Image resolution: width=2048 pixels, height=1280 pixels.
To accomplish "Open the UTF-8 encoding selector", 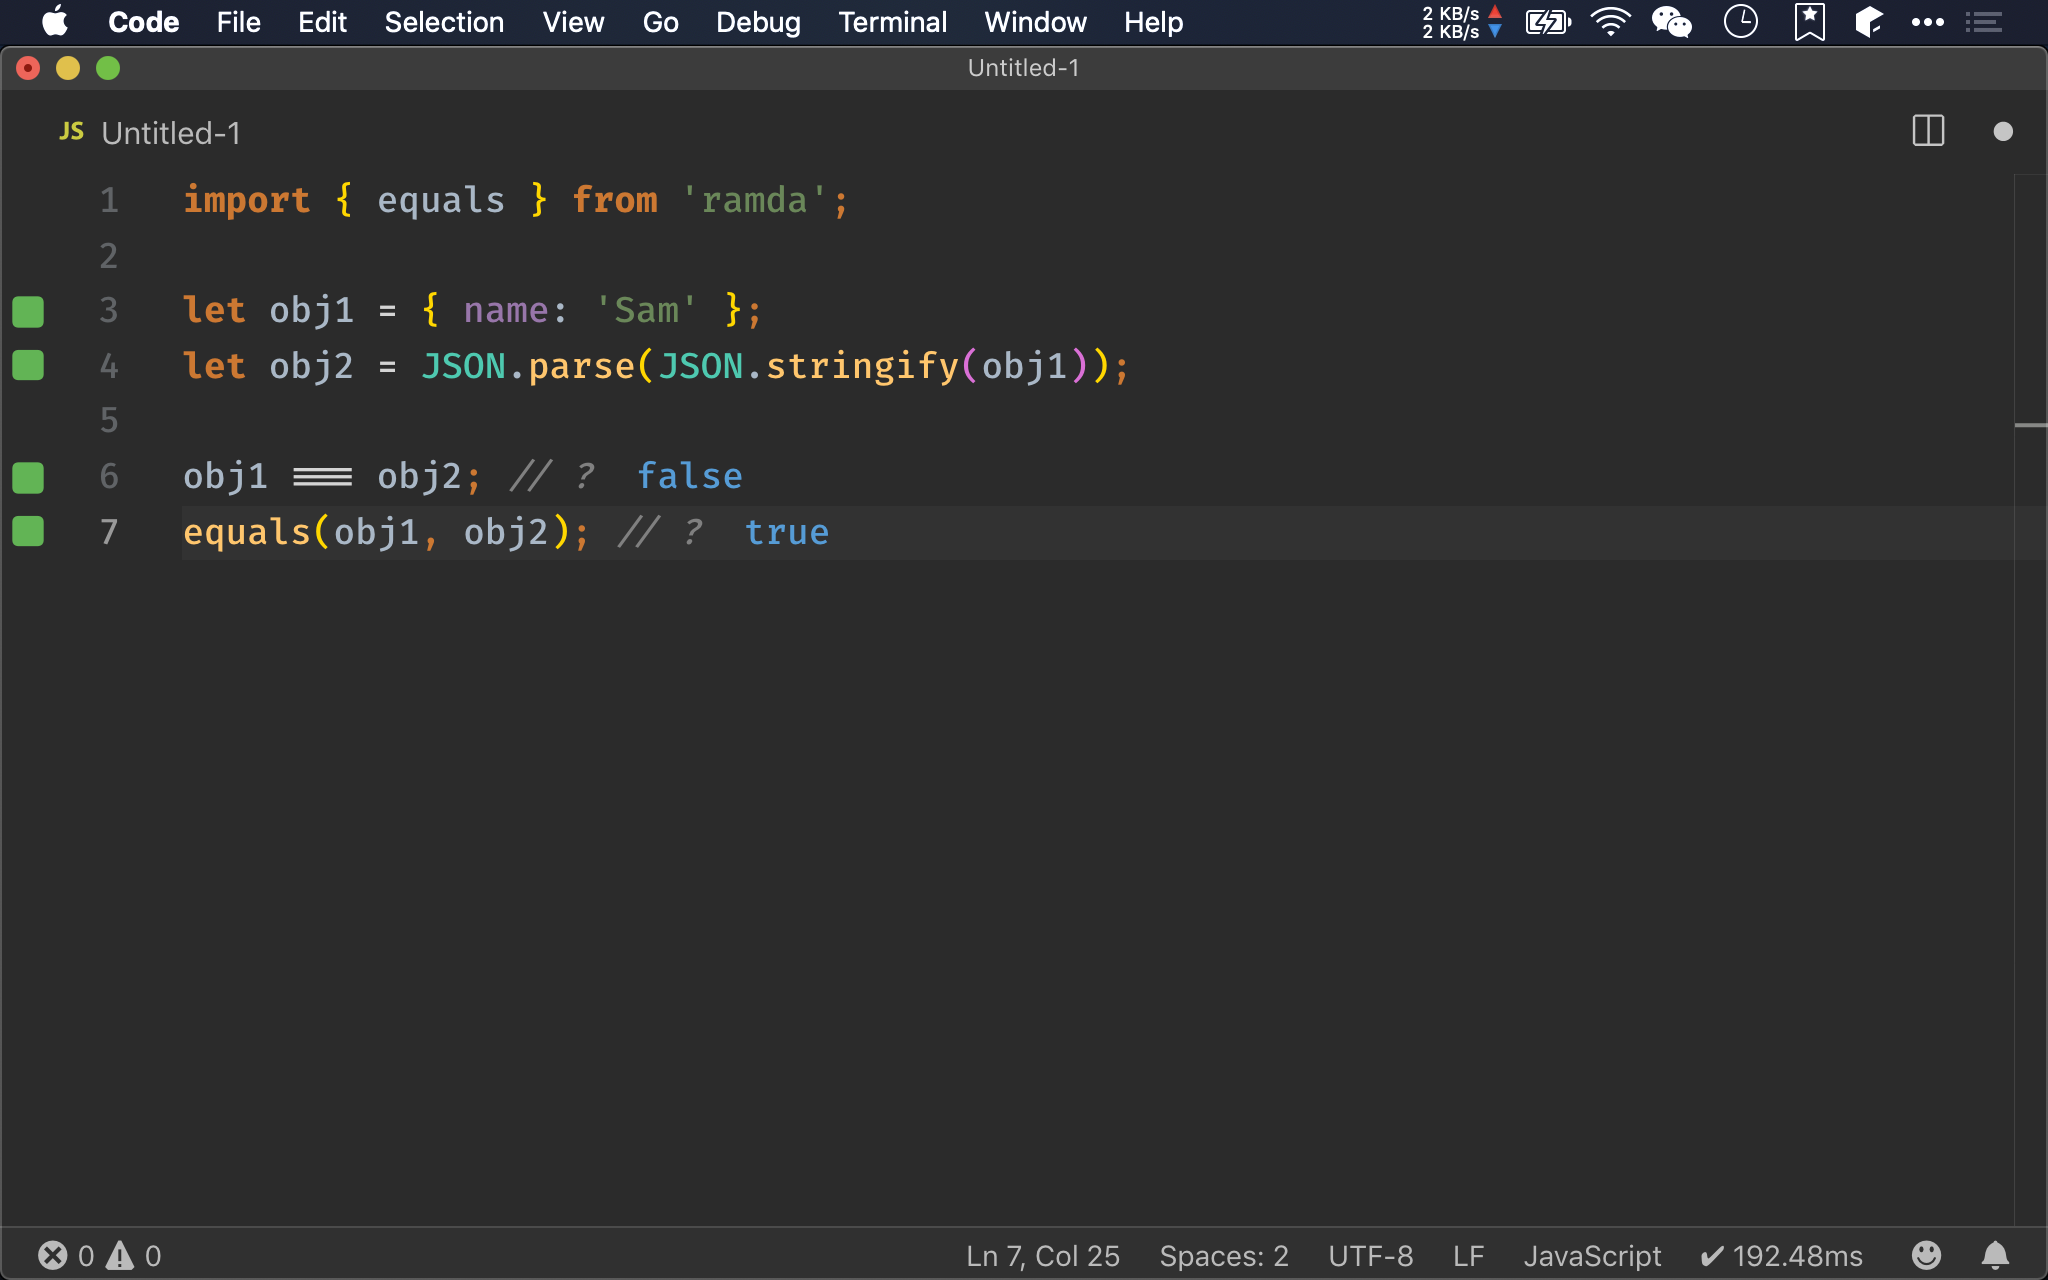I will (1370, 1255).
